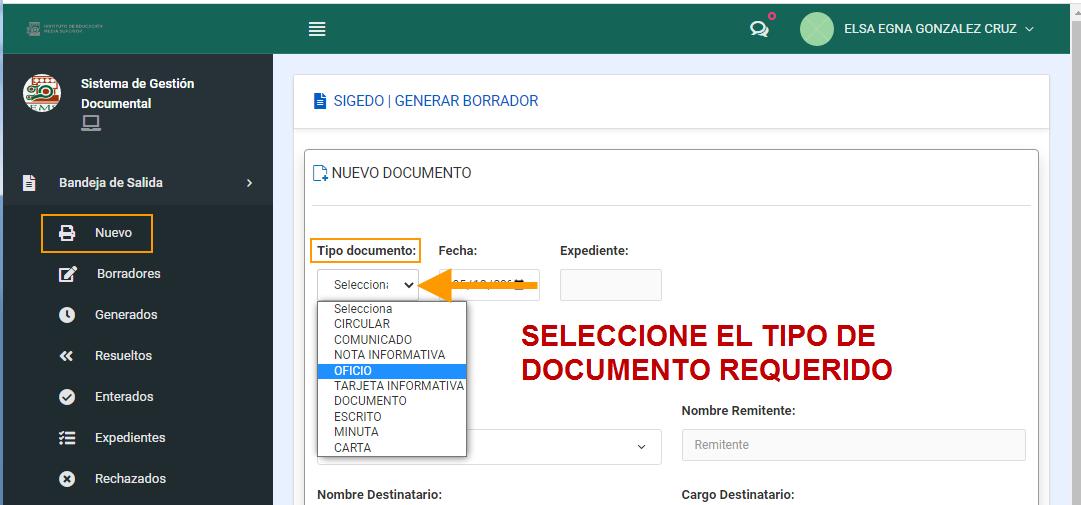The image size is (1081, 505).
Task: Select TARJETA INFORMATIVA document type
Action: pyautogui.click(x=392, y=386)
